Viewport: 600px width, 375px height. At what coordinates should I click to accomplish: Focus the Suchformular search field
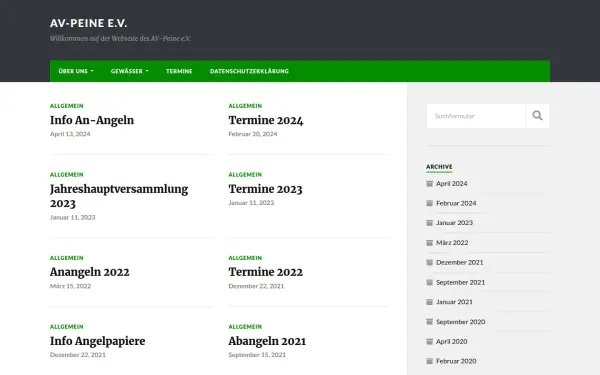476,116
